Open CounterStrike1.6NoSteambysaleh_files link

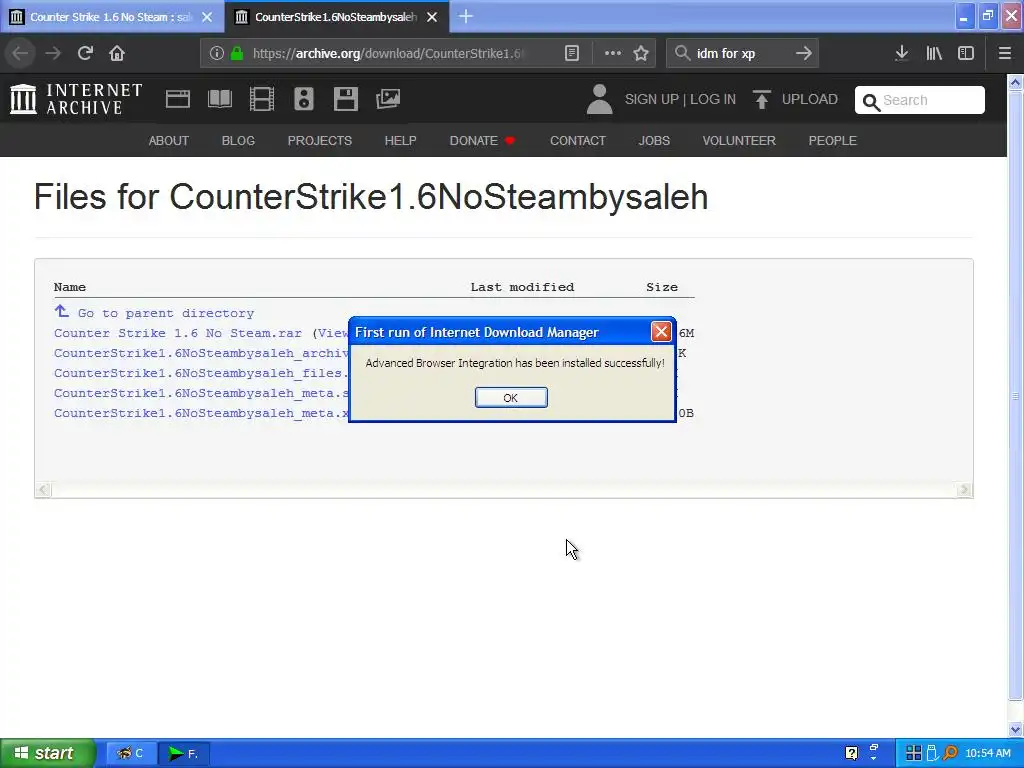(201, 374)
